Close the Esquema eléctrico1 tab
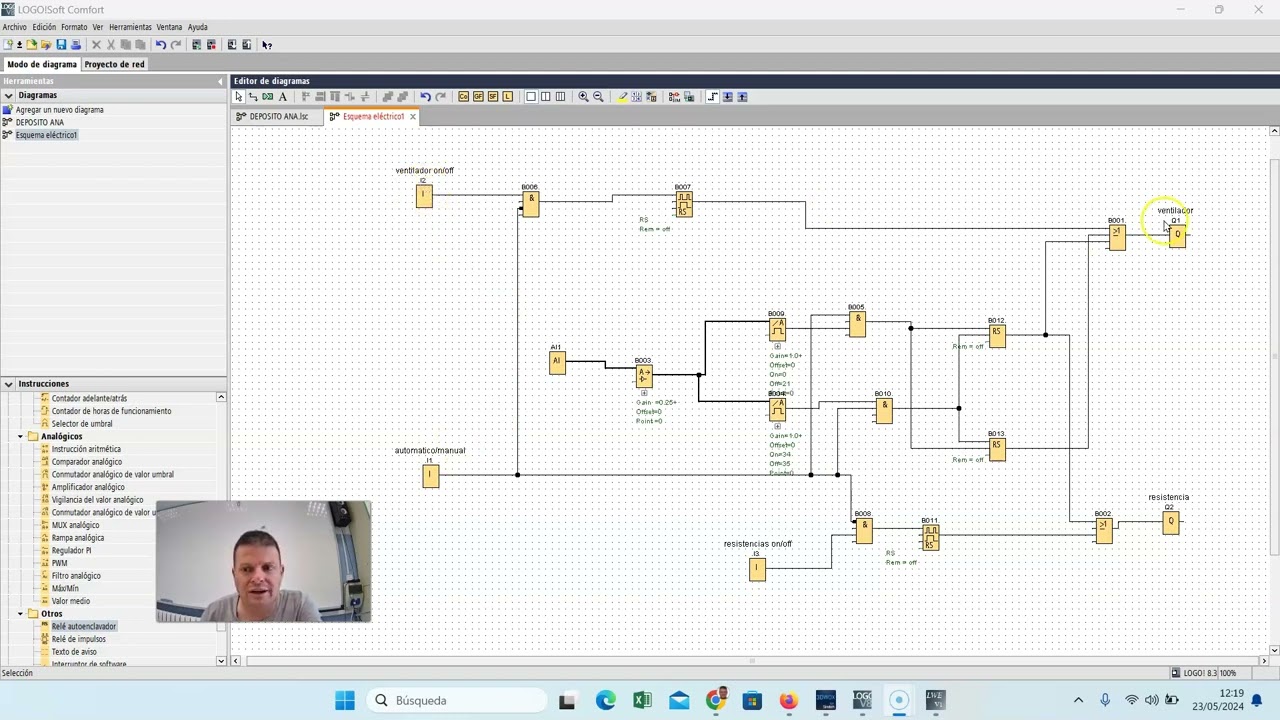This screenshot has height=720, width=1280. pos(412,117)
